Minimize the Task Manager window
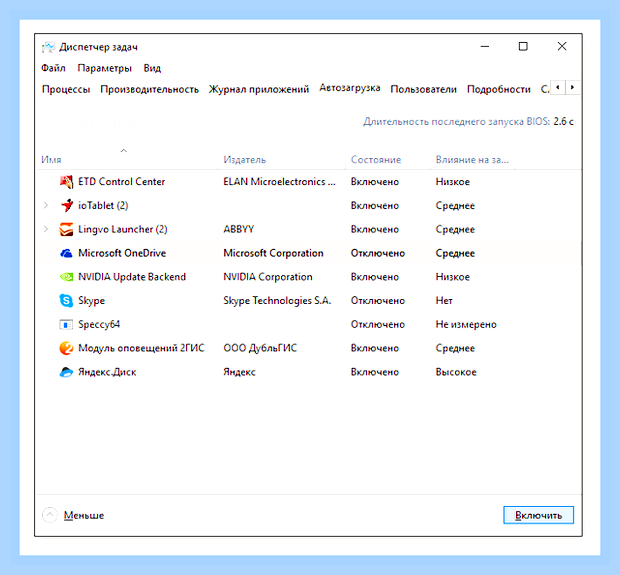 coord(485,47)
